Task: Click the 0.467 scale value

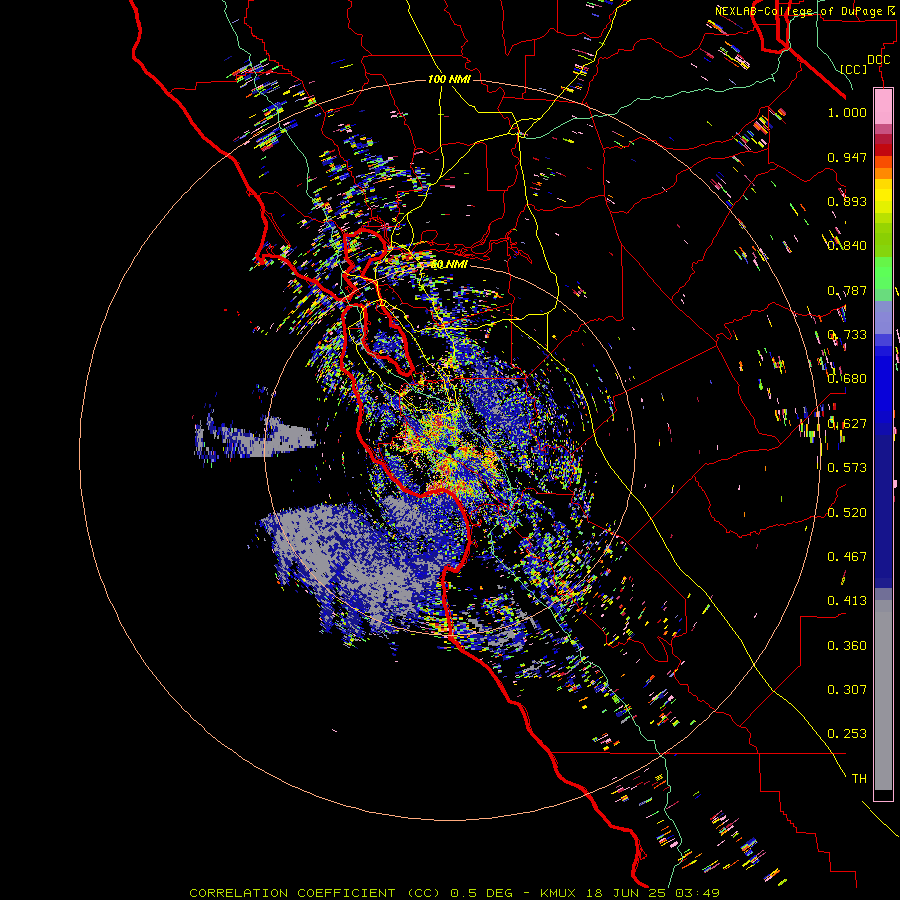Action: coord(847,557)
